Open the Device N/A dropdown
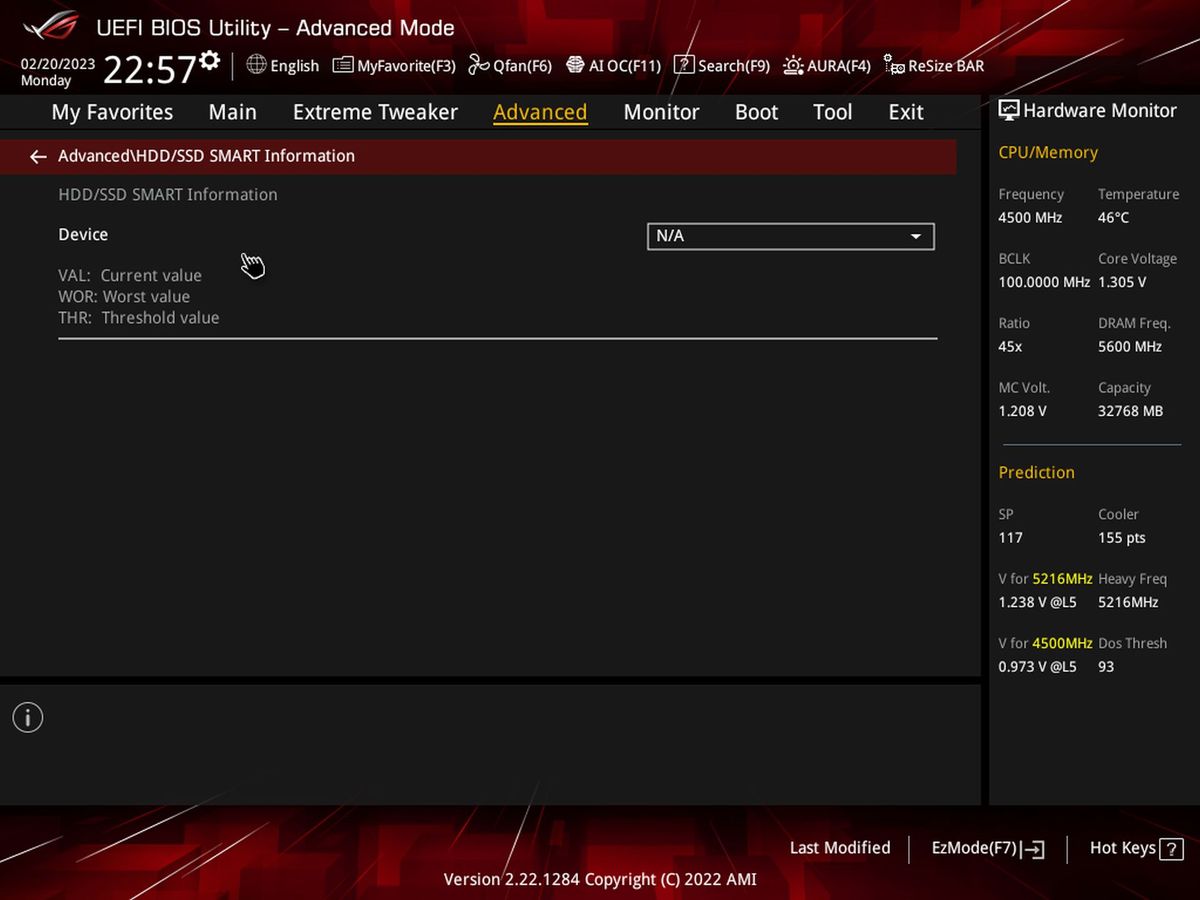The image size is (1200, 900). click(791, 236)
